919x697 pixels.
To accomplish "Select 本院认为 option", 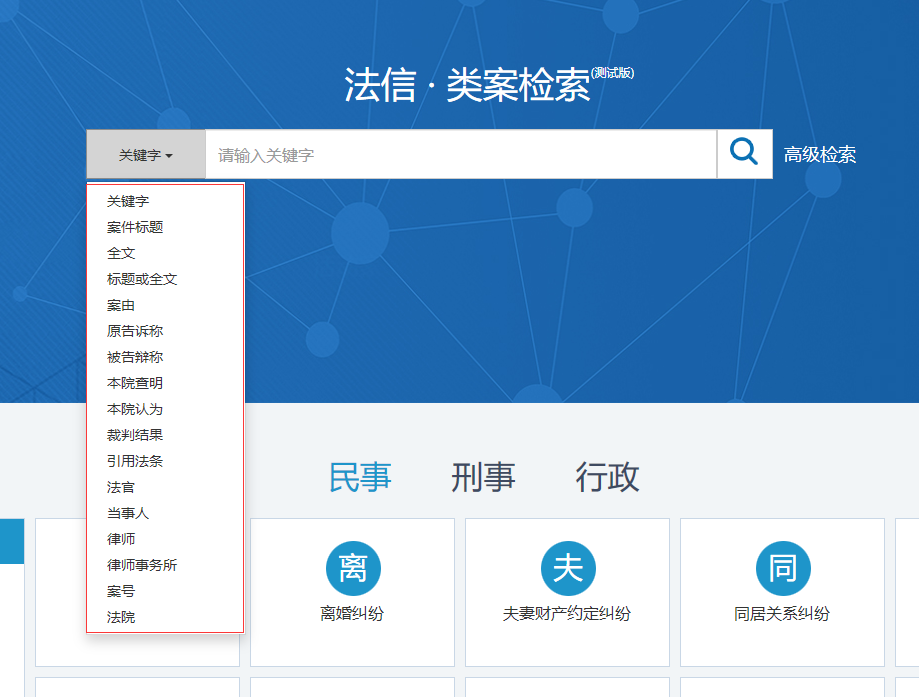I will click(135, 409).
